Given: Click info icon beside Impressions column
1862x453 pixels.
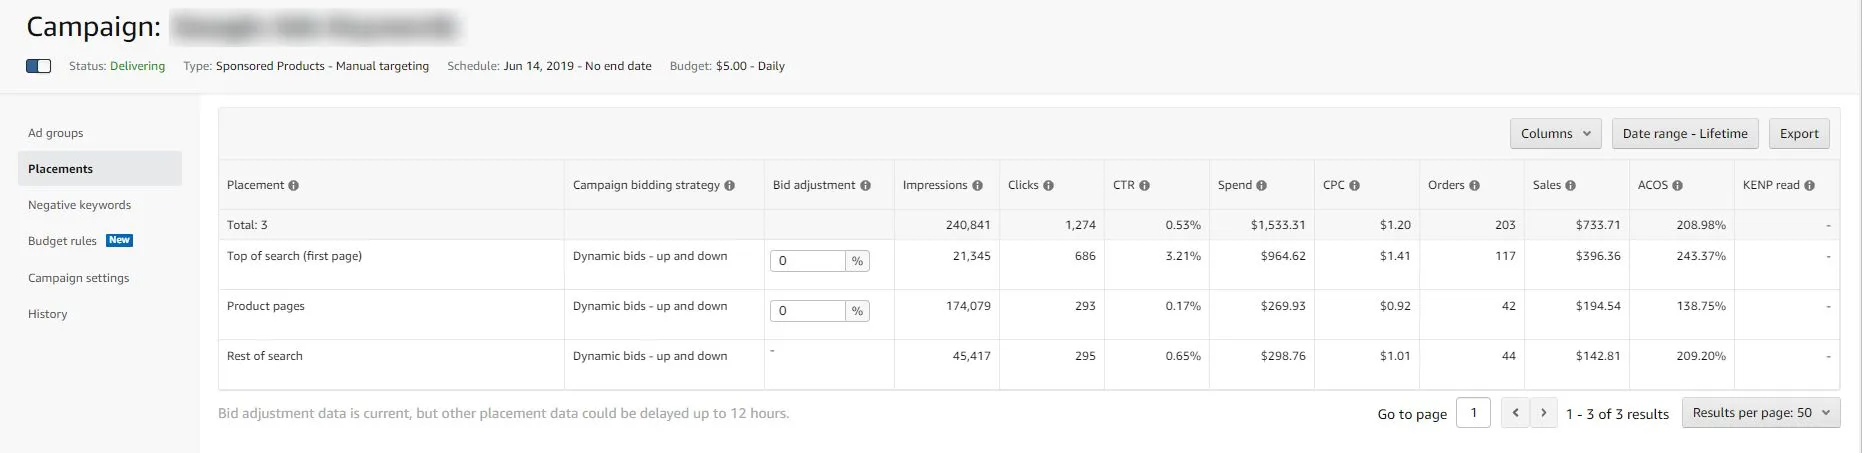Looking at the screenshot, I should (x=977, y=186).
